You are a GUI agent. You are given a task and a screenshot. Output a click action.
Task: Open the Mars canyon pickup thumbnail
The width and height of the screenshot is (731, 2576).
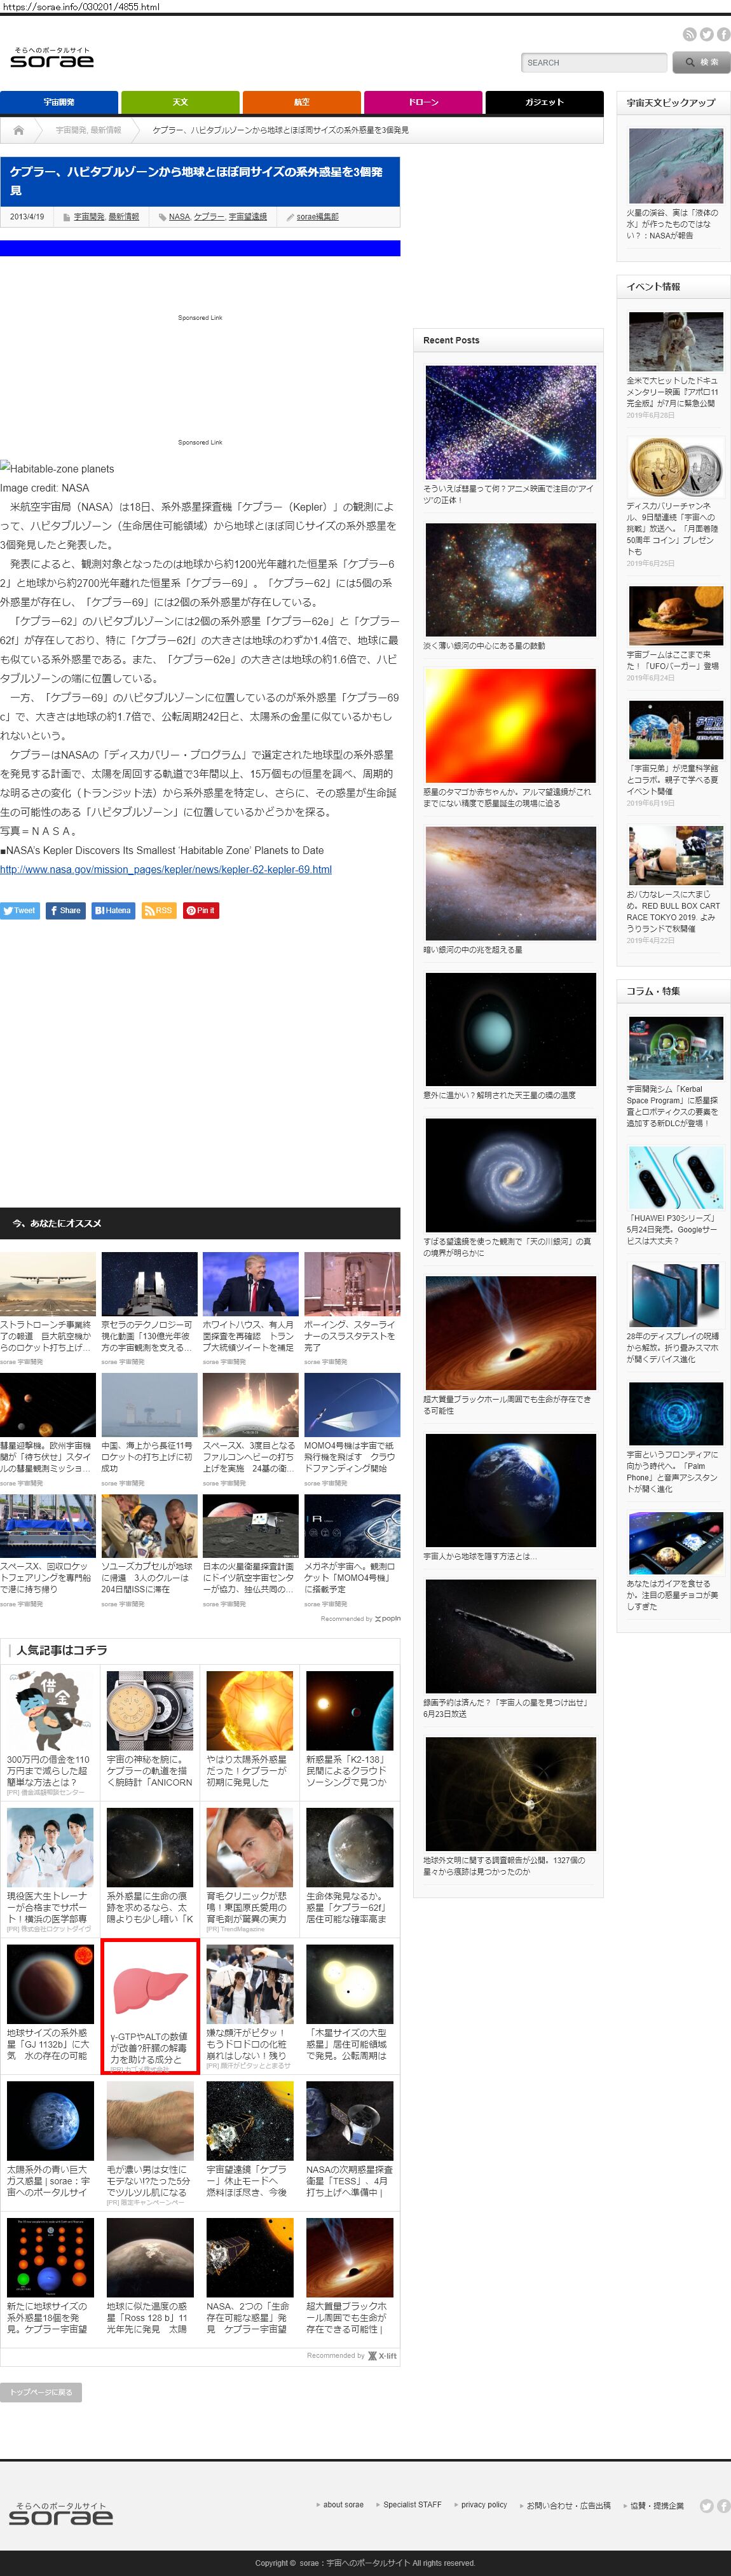click(x=675, y=165)
